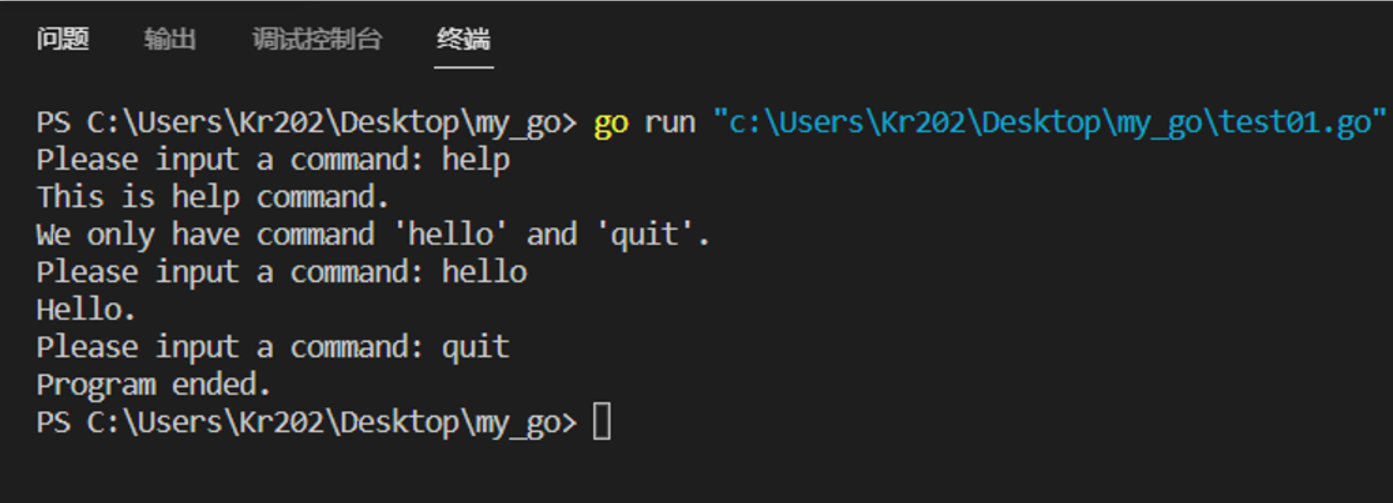The width and height of the screenshot is (1393, 503).
Task: Open the 输出 (Output) tab
Action: click(x=169, y=39)
